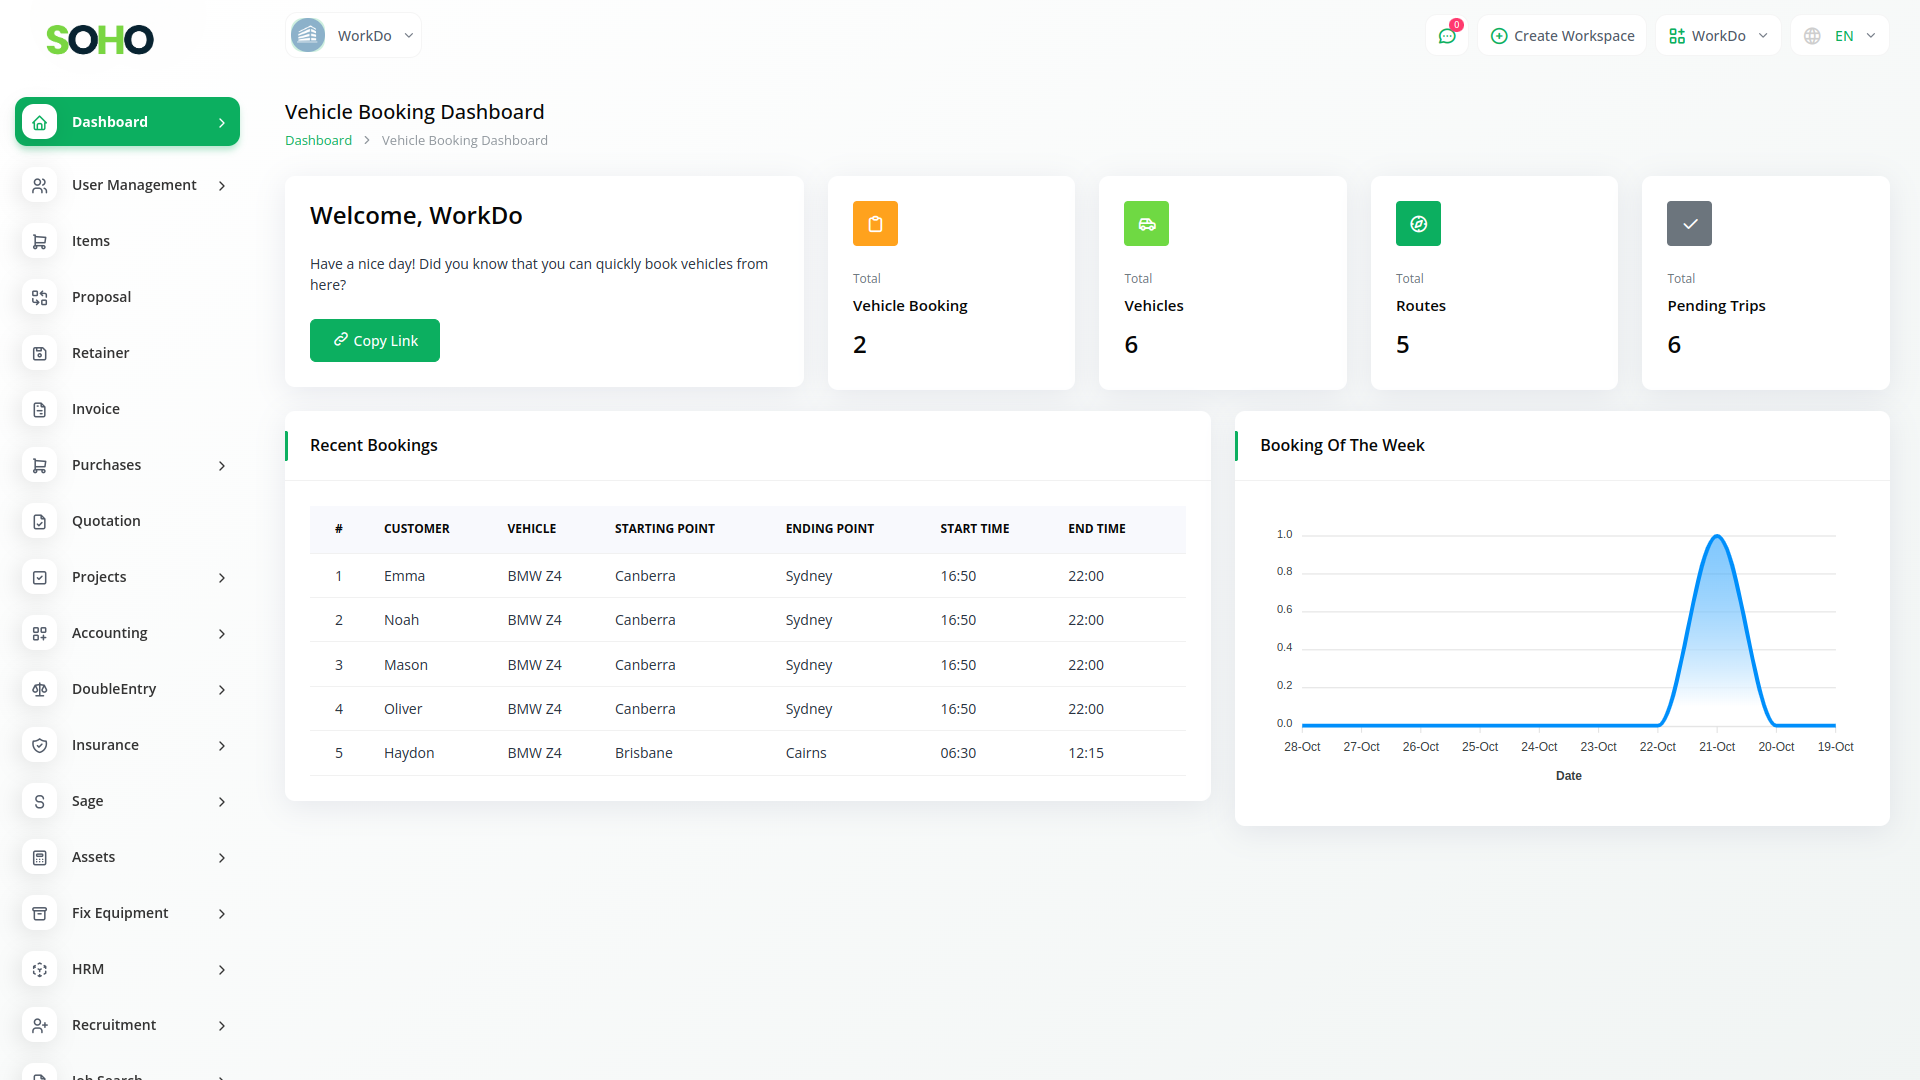This screenshot has height=1080, width=1920.
Task: Open the chat messages notification icon
Action: (1447, 36)
